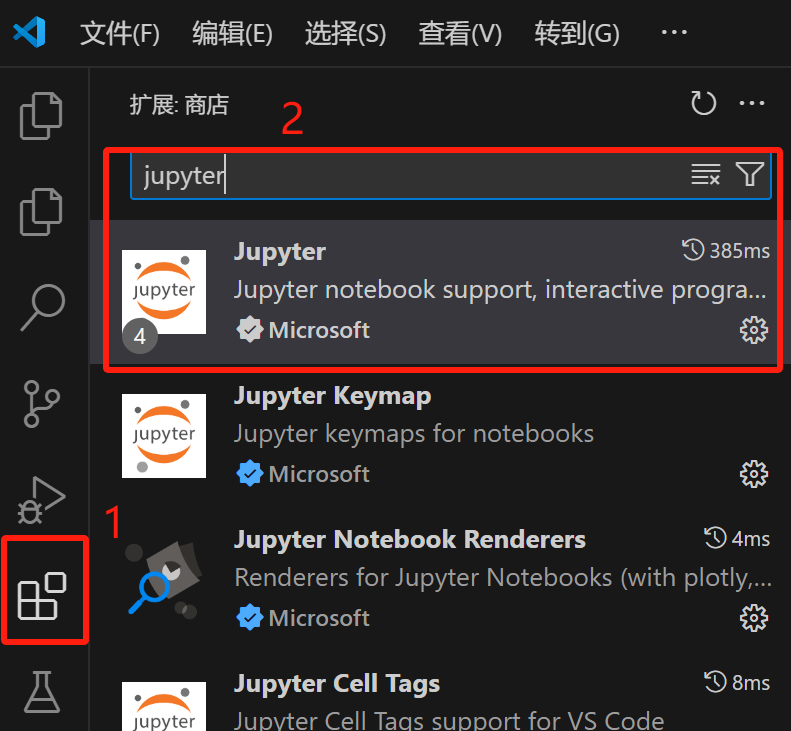The image size is (791, 731).
Task: Click the 扩展: 商店 panel title
Action: point(179,105)
